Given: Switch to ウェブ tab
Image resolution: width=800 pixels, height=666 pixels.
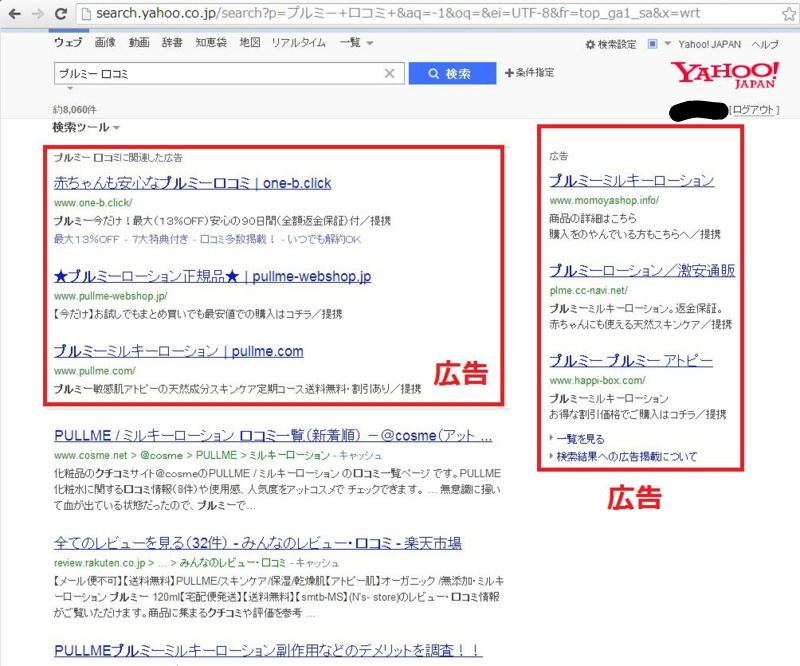Looking at the screenshot, I should pos(68,43).
